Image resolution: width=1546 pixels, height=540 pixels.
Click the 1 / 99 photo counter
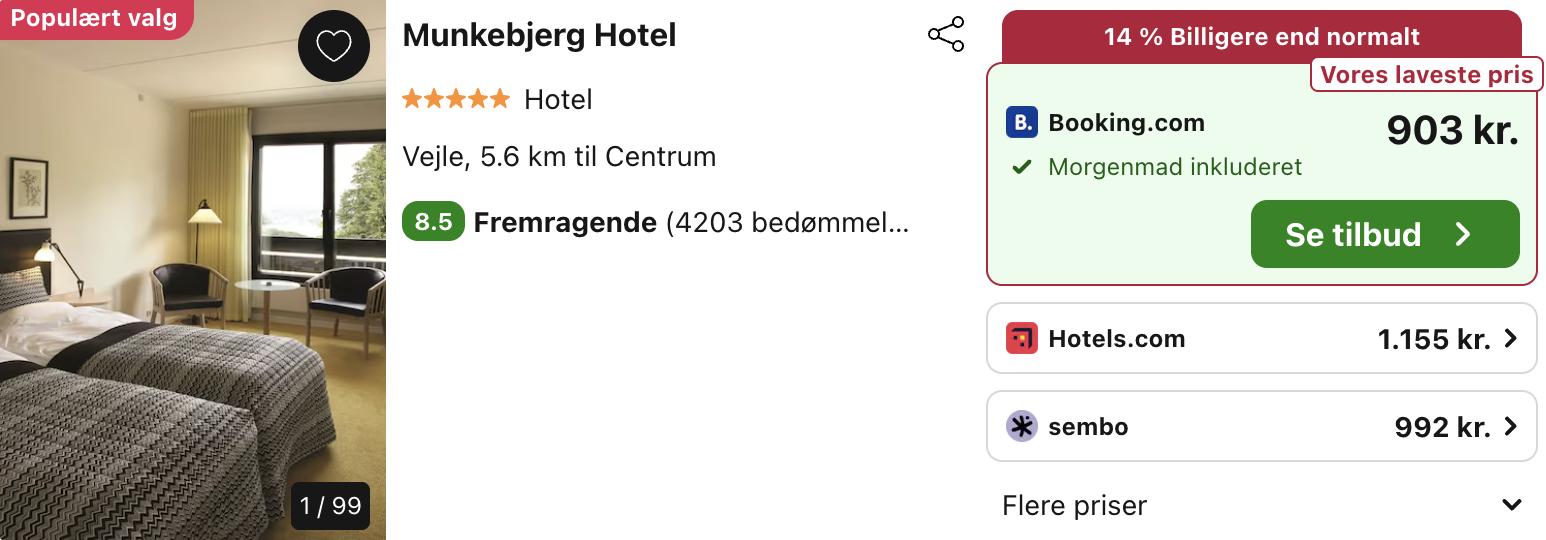point(331,506)
